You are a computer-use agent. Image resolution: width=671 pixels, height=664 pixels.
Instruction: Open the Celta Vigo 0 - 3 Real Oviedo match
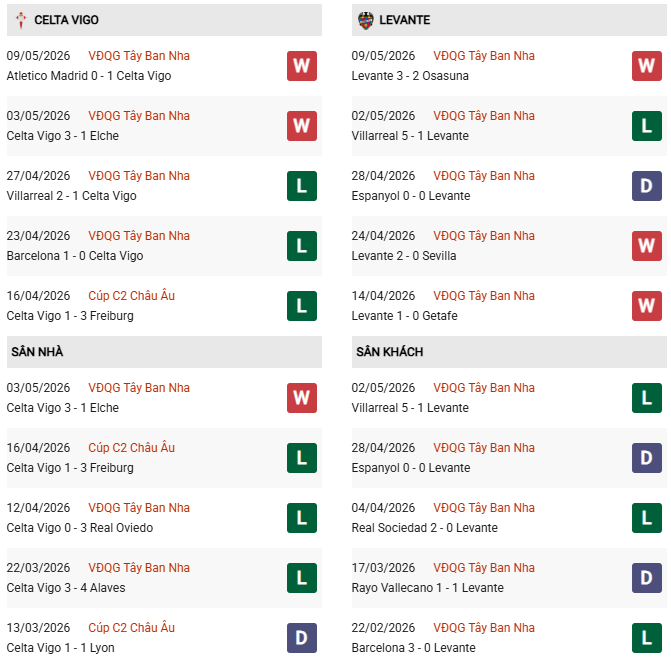point(80,528)
